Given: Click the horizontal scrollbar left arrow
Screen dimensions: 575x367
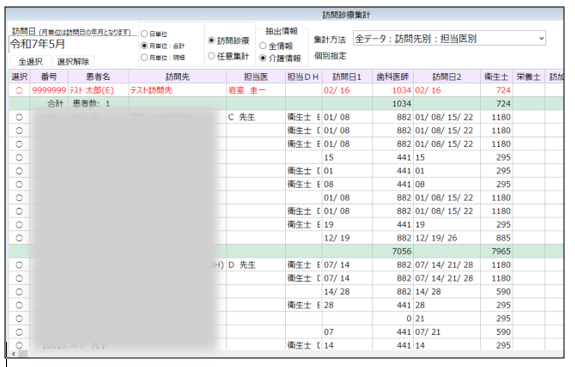Looking at the screenshot, I should pyautogui.click(x=14, y=354).
